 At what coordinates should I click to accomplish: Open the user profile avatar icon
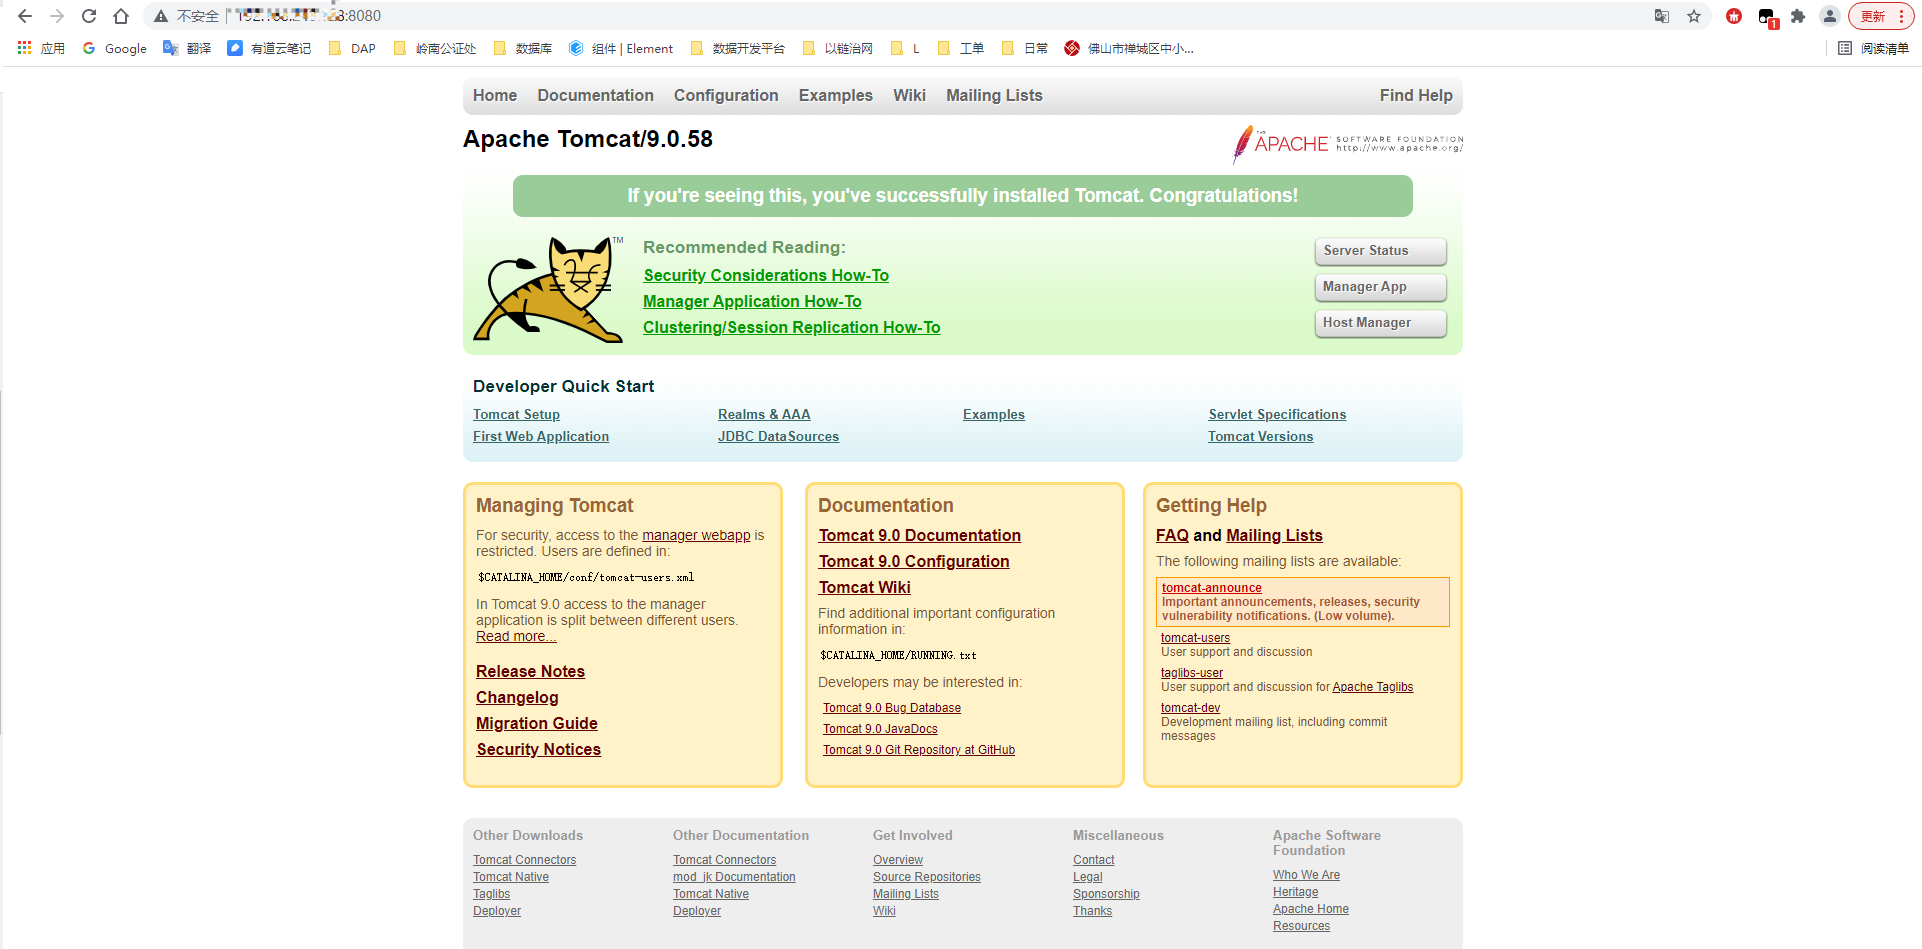[1830, 16]
